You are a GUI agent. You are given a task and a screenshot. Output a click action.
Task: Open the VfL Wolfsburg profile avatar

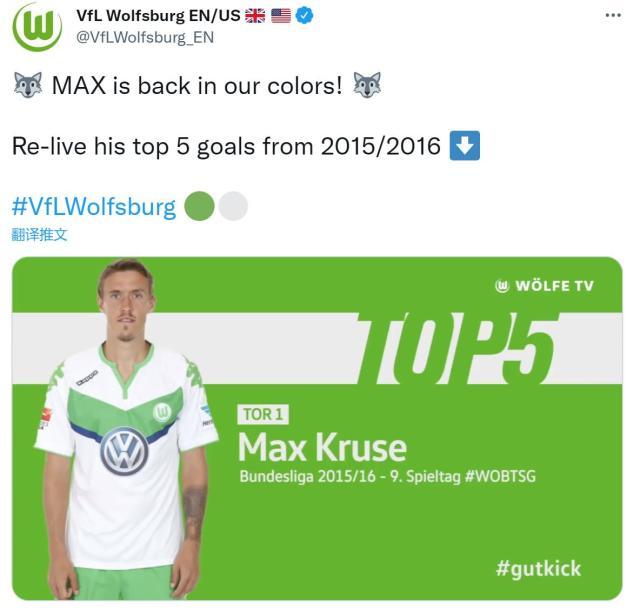37,27
